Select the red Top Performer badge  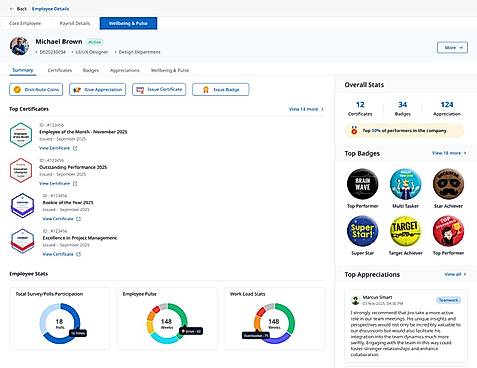tap(448, 231)
